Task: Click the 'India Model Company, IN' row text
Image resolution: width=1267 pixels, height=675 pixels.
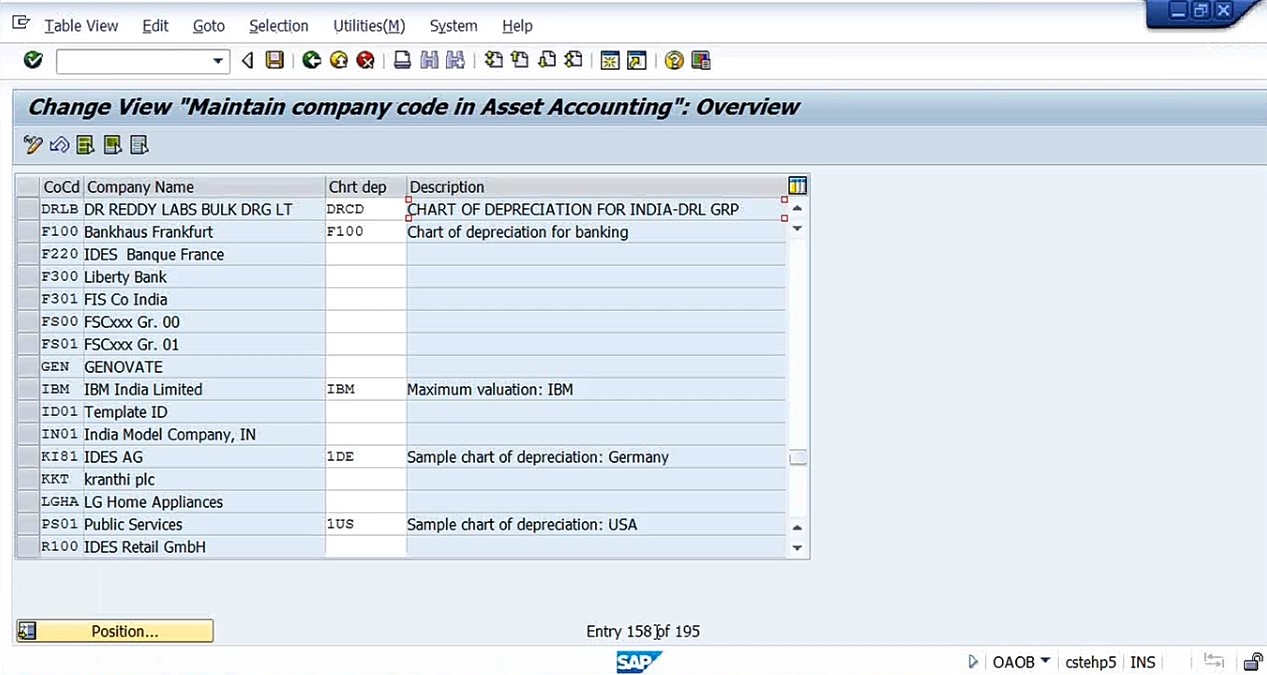Action: (x=170, y=434)
